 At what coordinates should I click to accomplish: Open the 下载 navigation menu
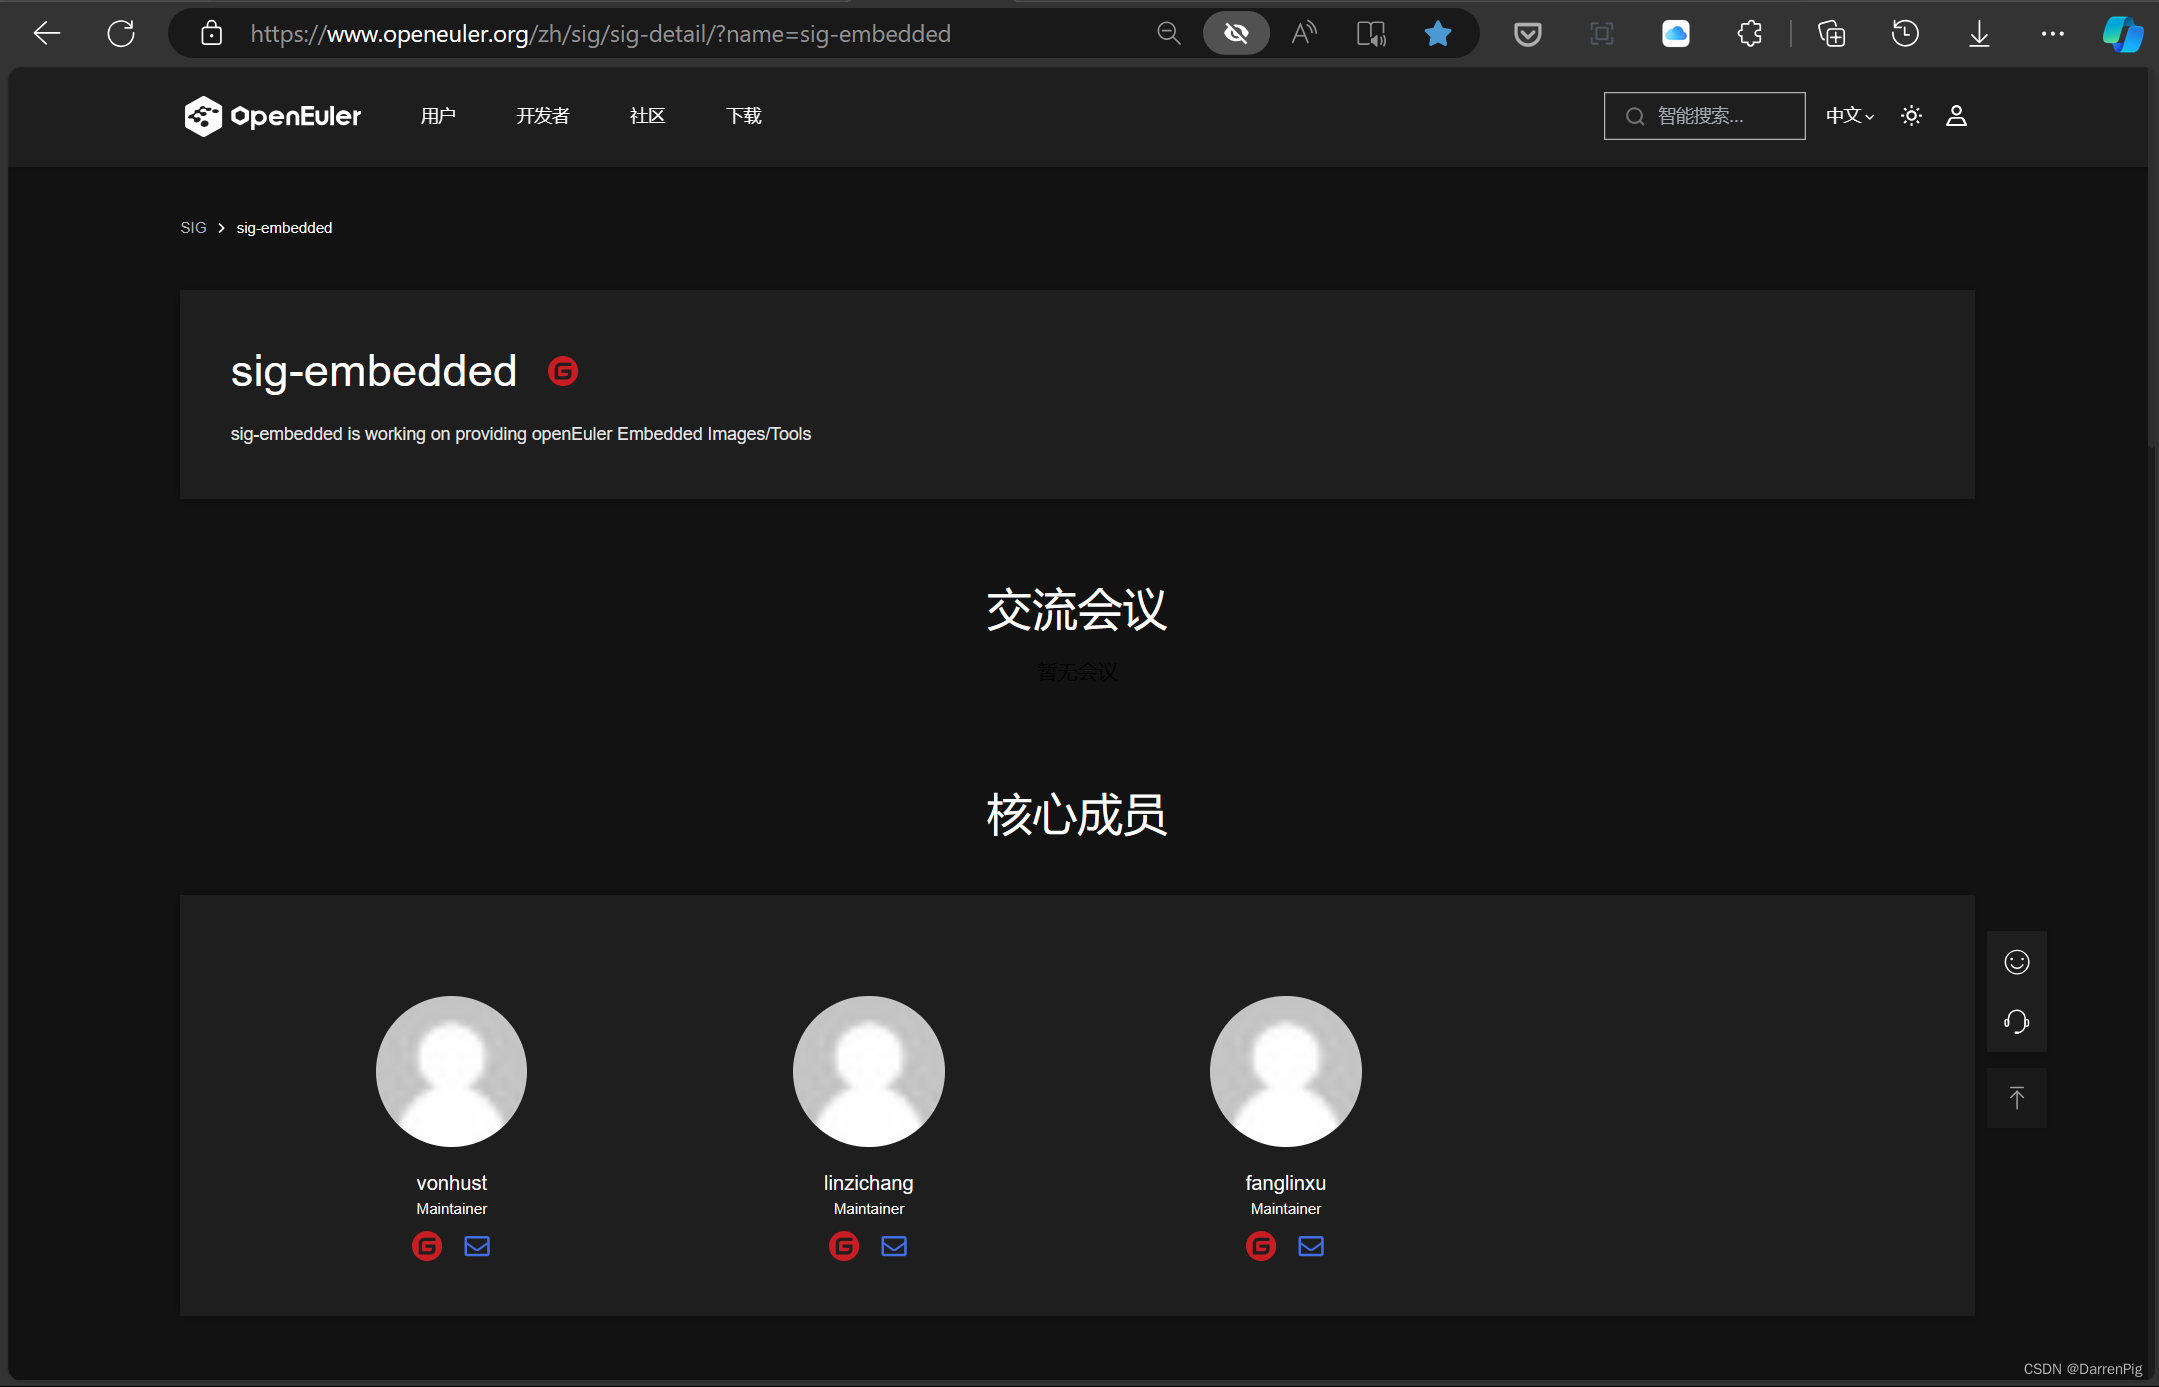click(744, 116)
